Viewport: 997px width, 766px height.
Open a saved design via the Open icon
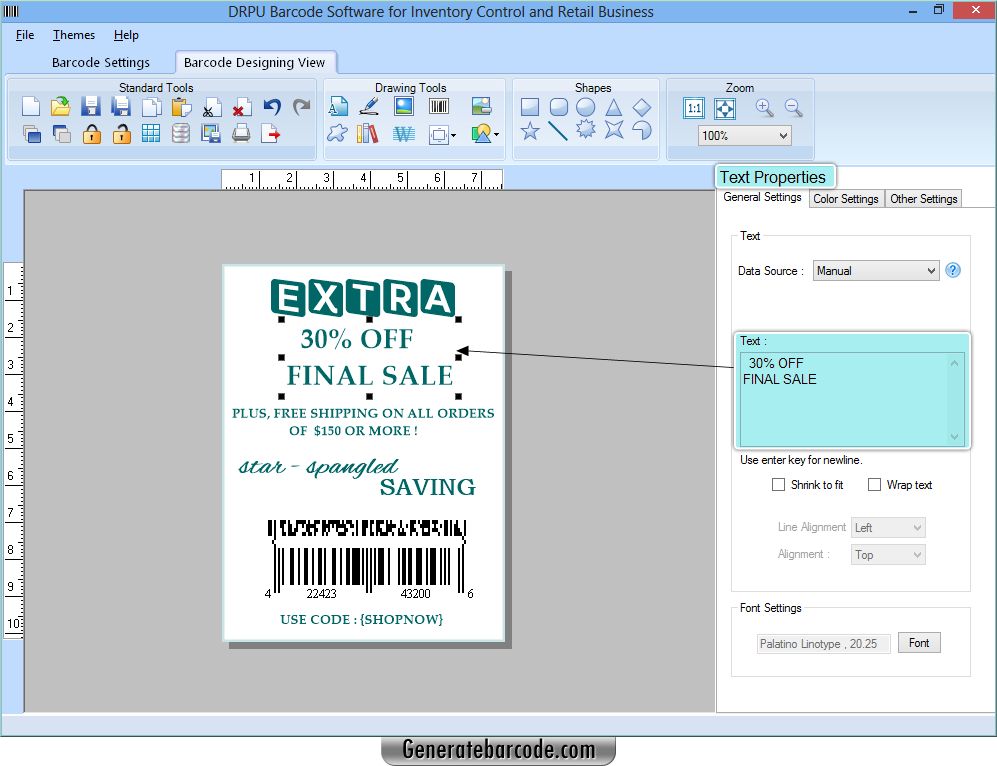click(59, 105)
